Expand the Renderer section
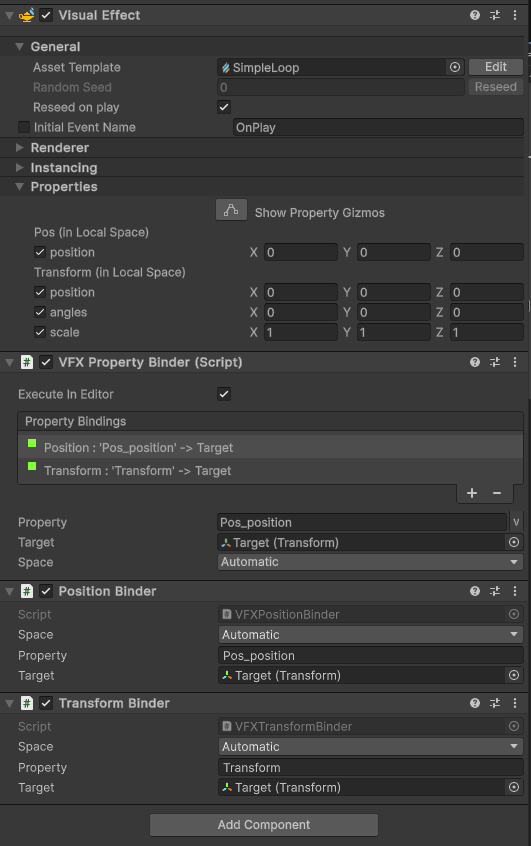The image size is (531, 846). (x=19, y=147)
